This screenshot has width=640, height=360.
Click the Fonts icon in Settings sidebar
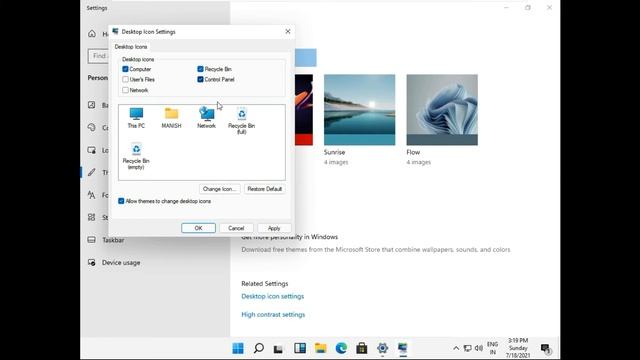[92, 195]
